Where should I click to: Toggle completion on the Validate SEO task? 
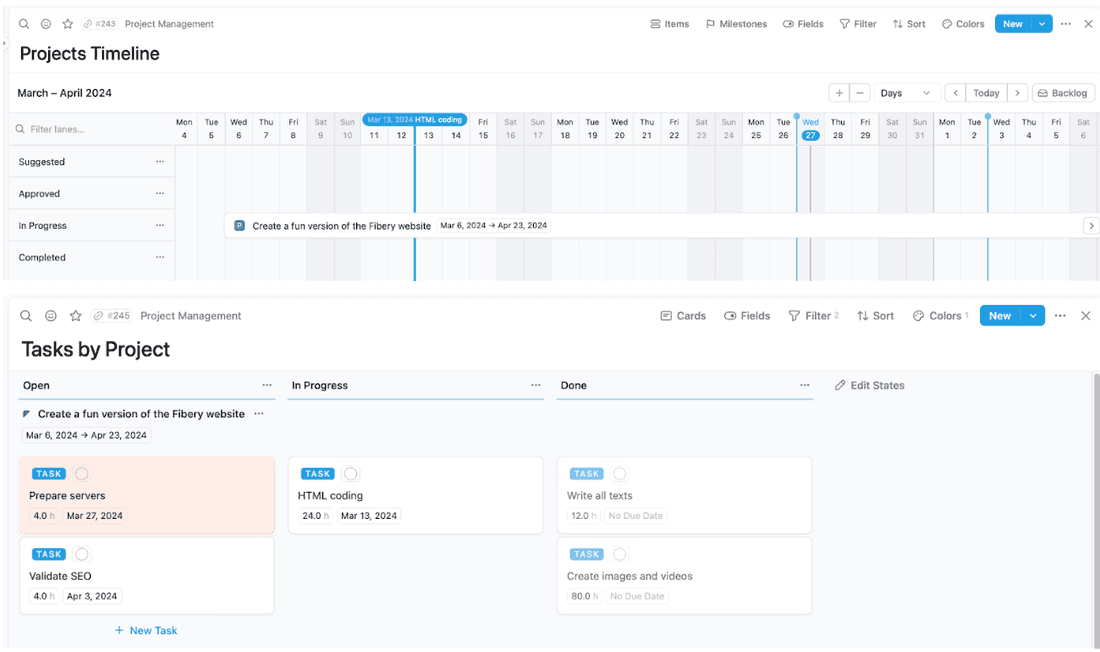[82, 554]
